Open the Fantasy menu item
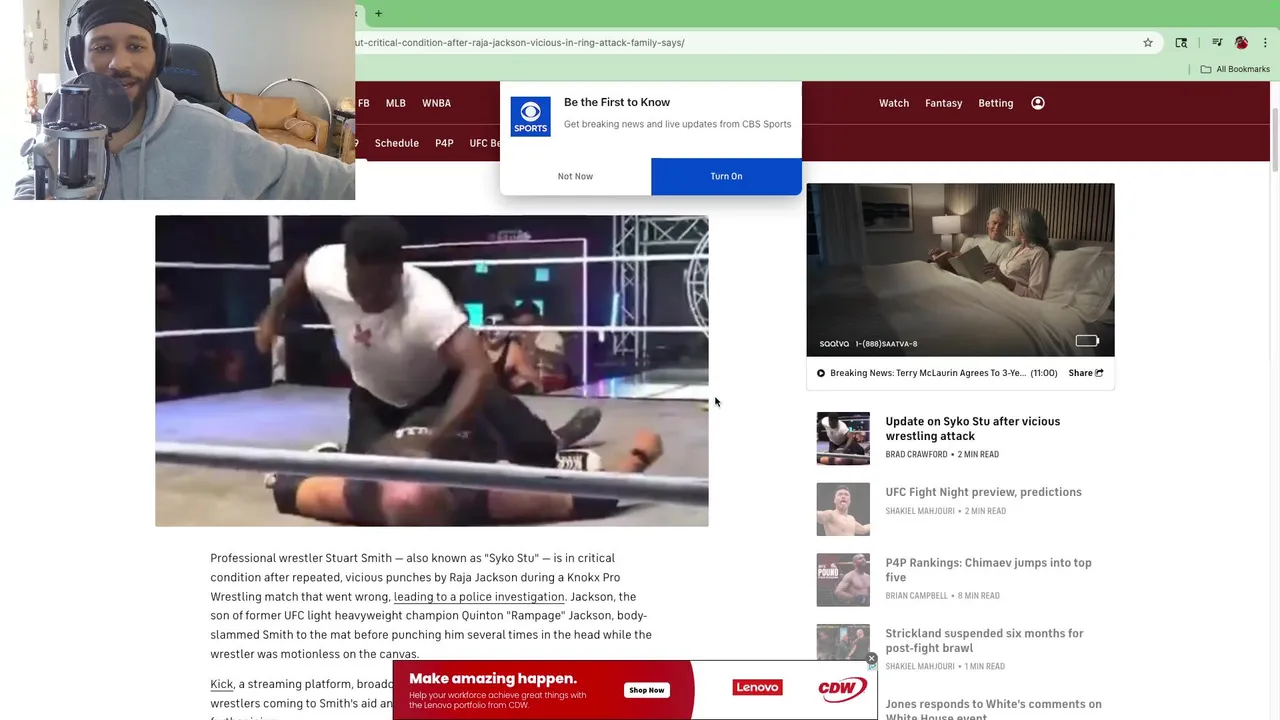This screenshot has height=720, width=1280. tap(943, 103)
